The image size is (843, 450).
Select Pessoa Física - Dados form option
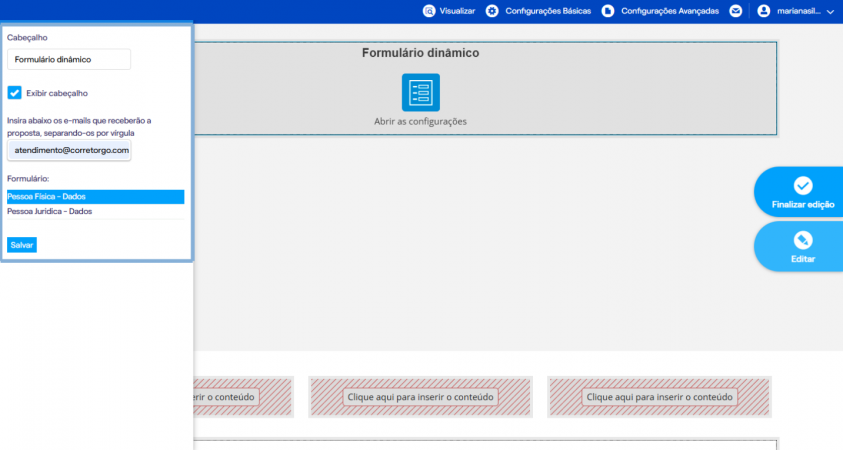coord(96,197)
